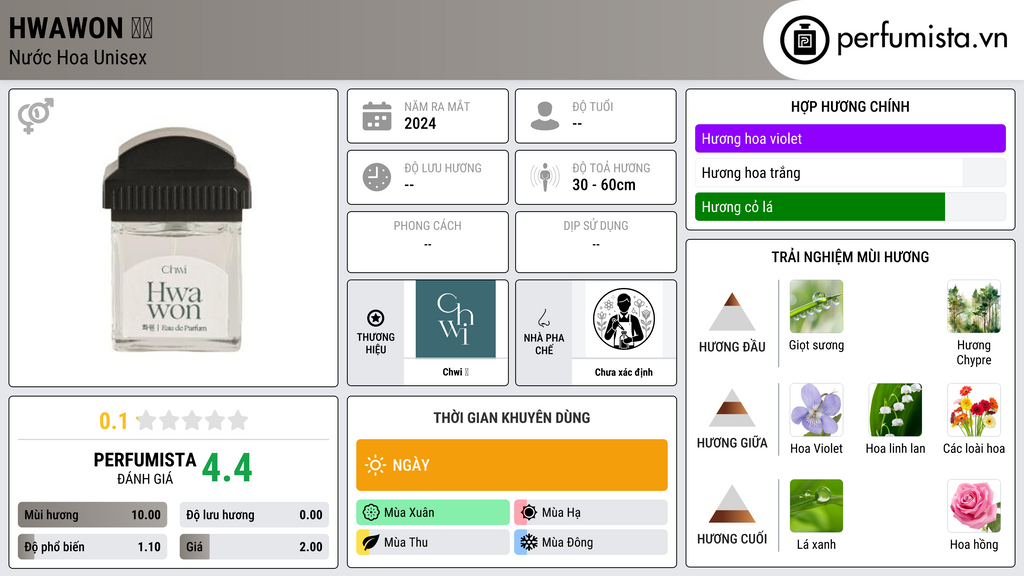Click the perfumista.vn bottle logo icon

pyautogui.click(x=804, y=40)
